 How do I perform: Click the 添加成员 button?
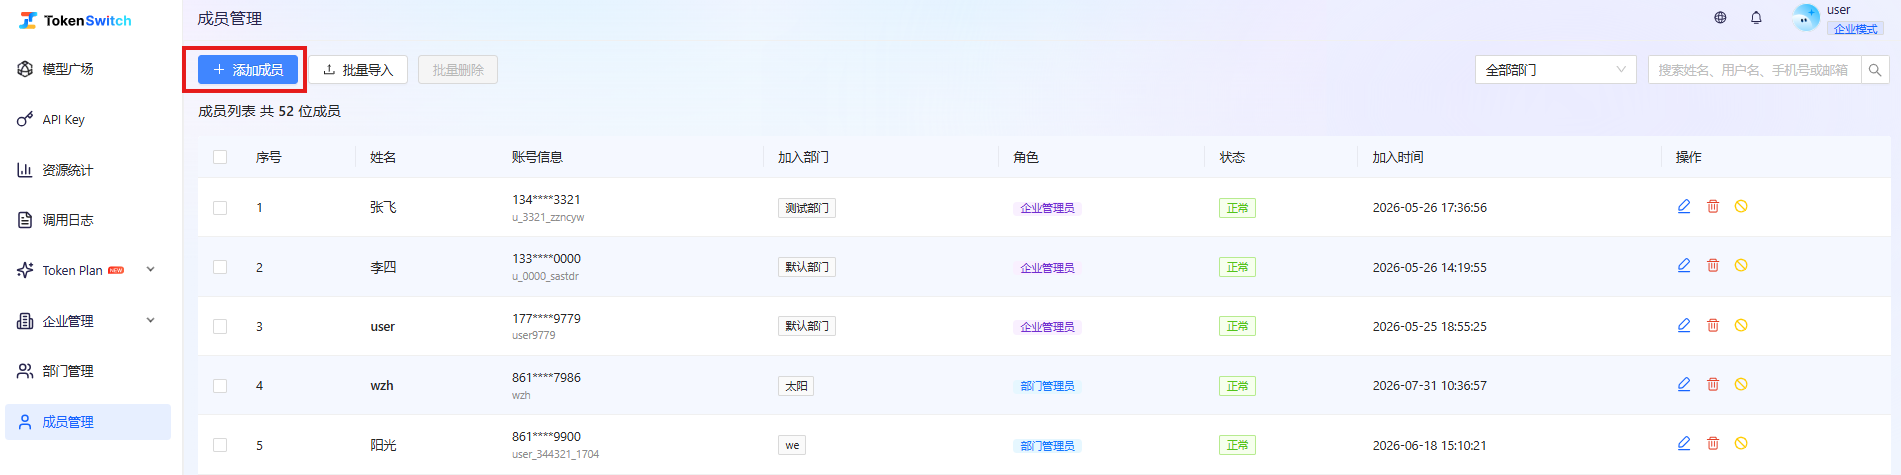pos(248,70)
